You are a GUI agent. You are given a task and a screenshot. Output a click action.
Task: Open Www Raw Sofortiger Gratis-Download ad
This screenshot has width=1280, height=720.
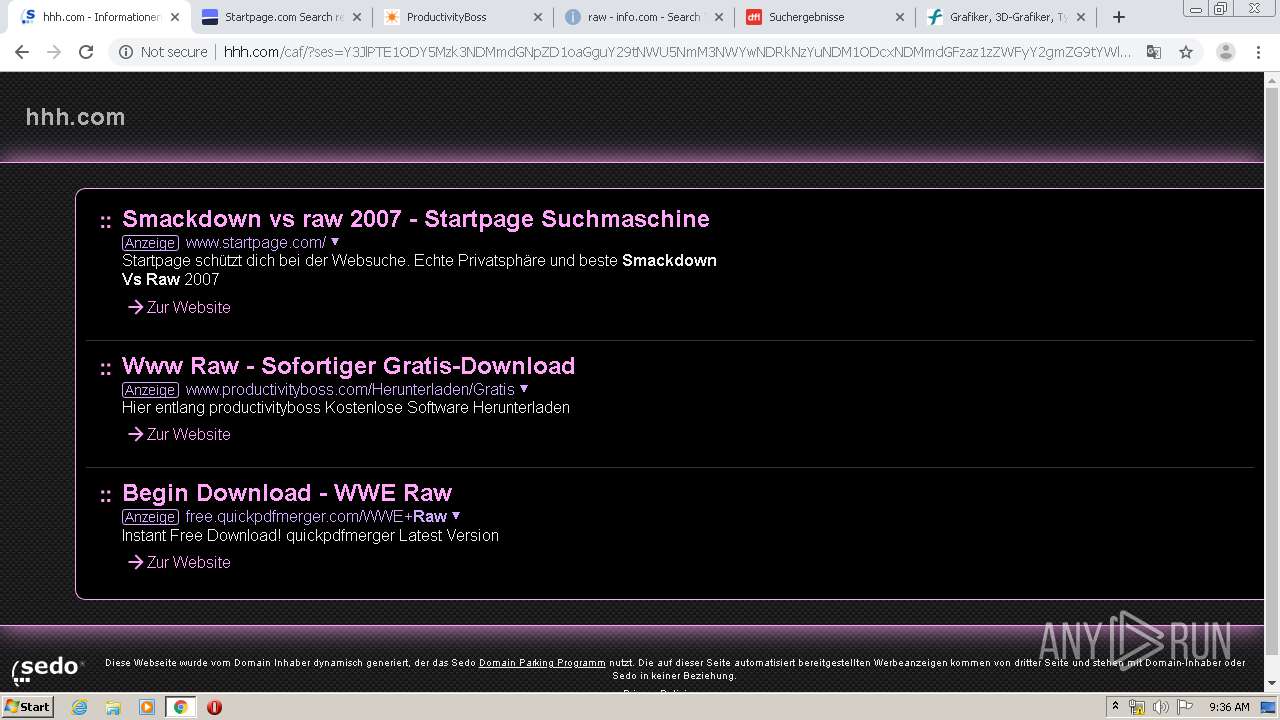348,366
